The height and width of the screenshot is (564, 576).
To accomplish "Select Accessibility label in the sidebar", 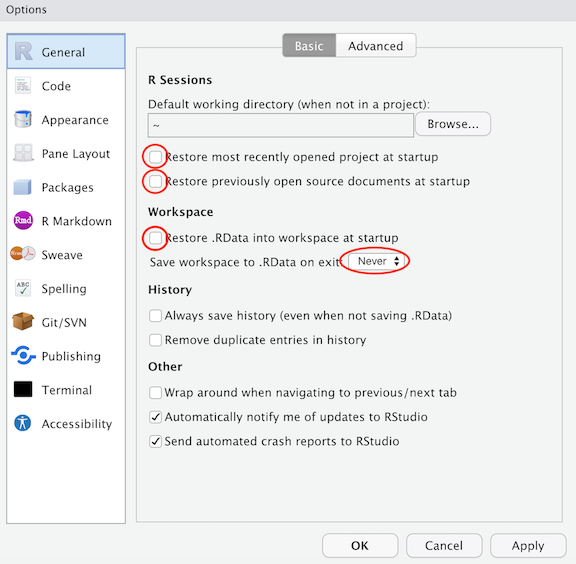I will (77, 424).
